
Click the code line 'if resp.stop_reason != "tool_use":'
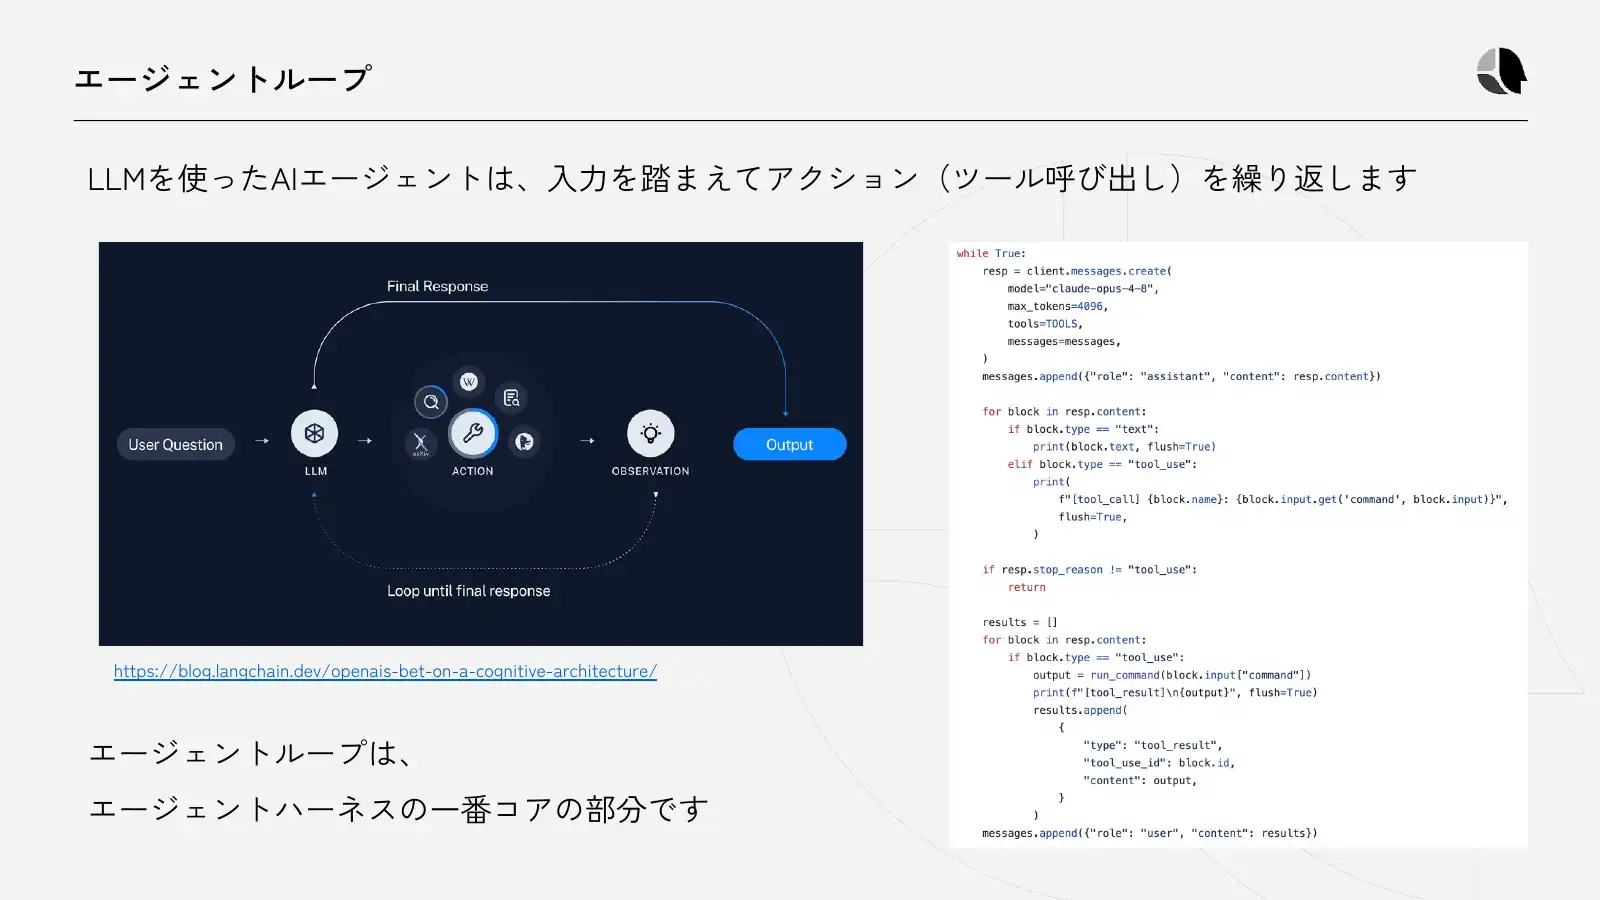[x=1089, y=570]
